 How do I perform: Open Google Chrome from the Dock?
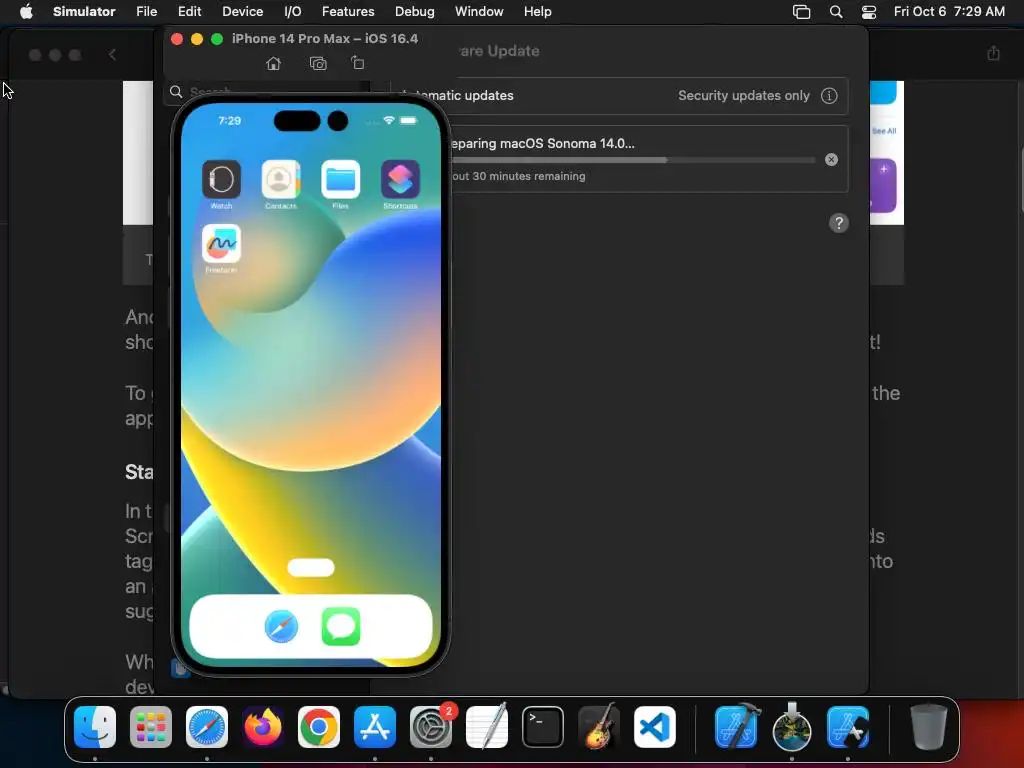pyautogui.click(x=319, y=727)
